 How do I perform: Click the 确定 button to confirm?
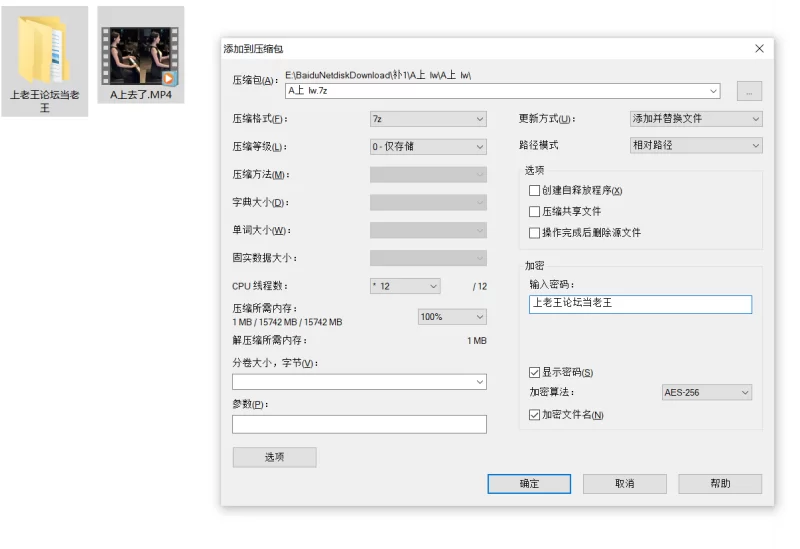coord(529,483)
